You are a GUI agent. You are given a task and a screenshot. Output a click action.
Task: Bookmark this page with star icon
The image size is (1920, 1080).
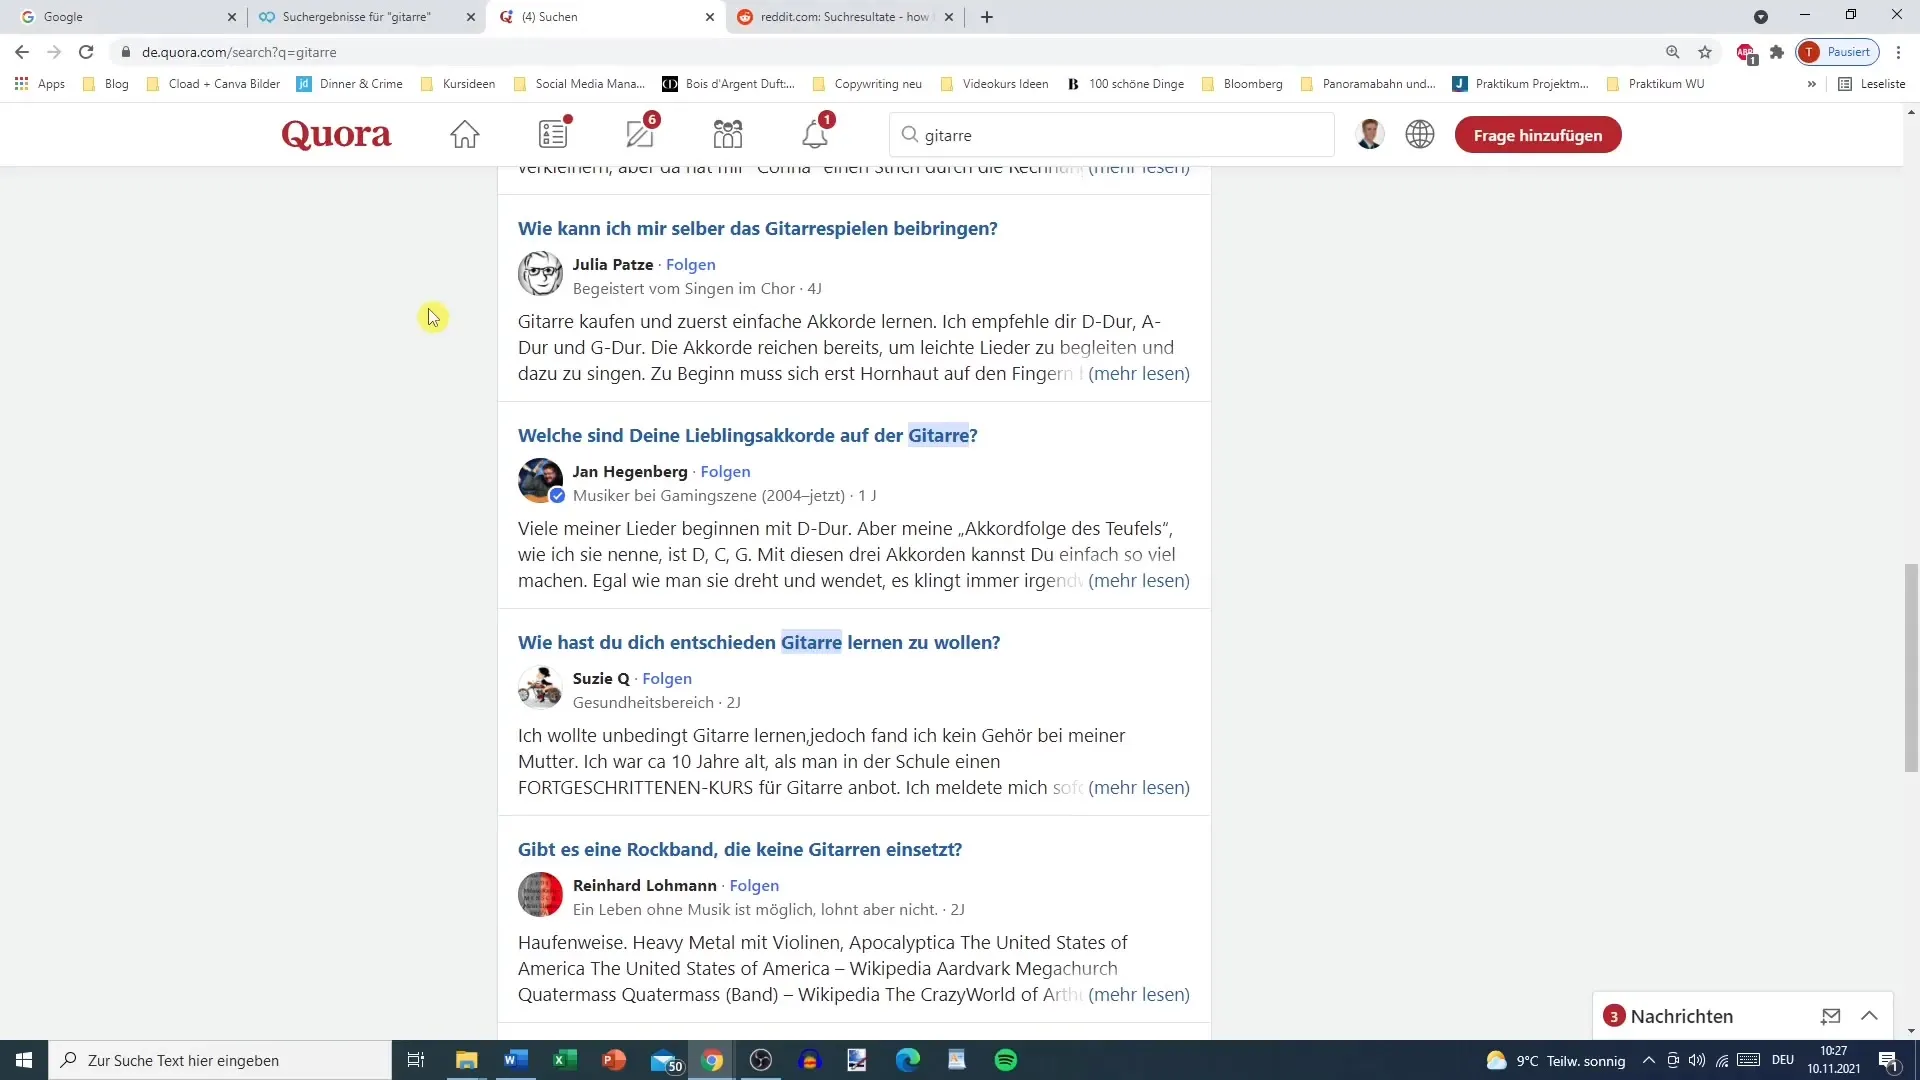click(x=1705, y=52)
